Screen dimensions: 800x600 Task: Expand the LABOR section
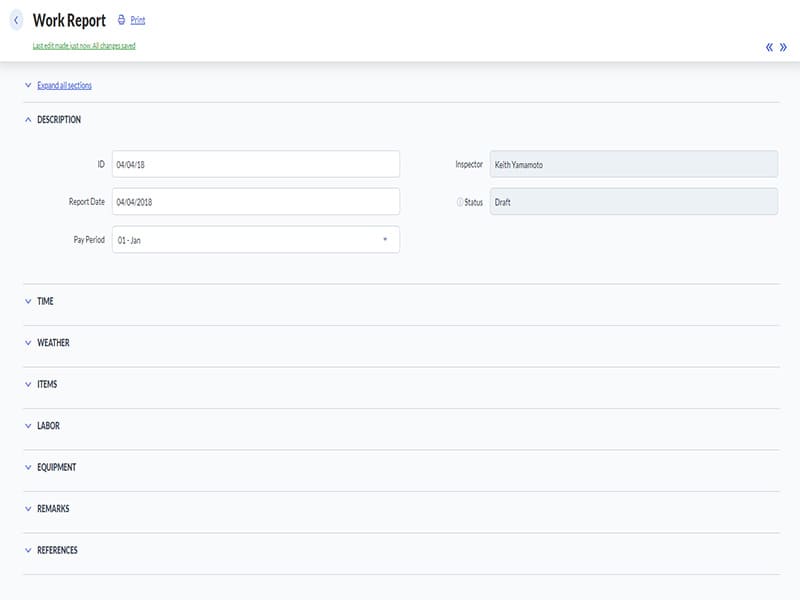click(x=48, y=426)
